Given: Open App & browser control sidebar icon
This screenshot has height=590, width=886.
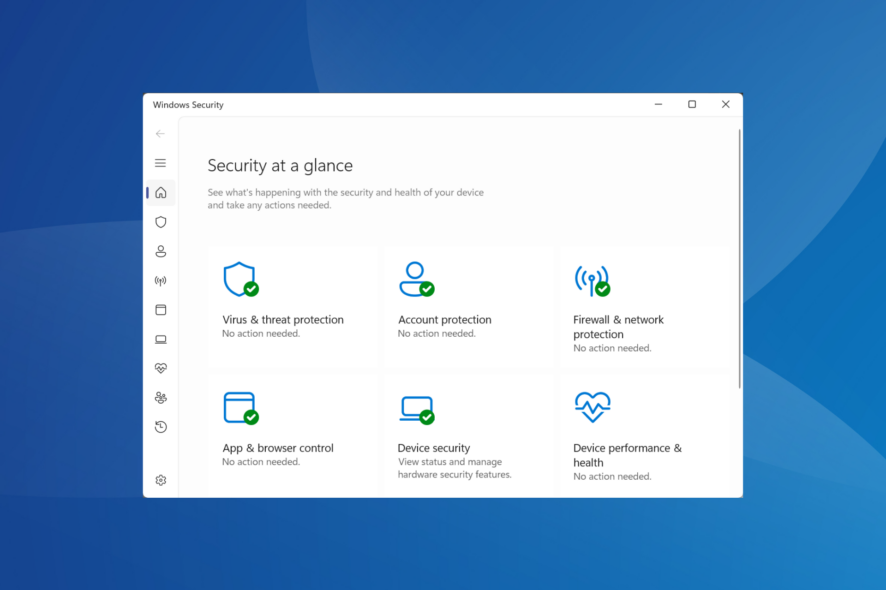Looking at the screenshot, I should pyautogui.click(x=161, y=310).
